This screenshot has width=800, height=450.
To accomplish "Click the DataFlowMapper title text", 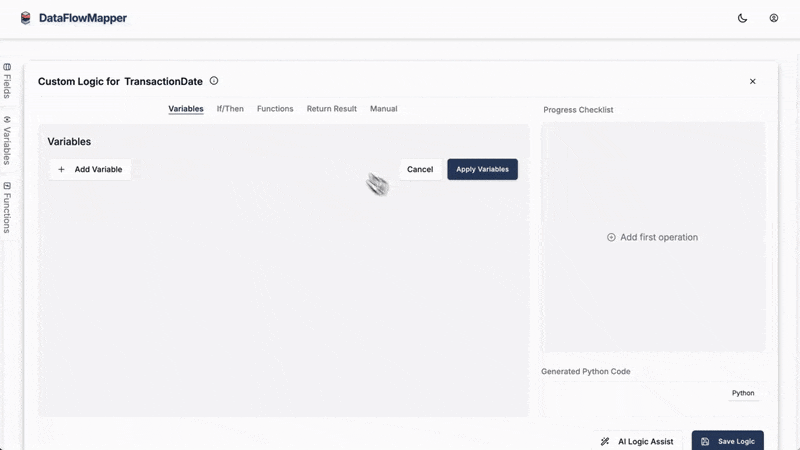I will tap(83, 18).
